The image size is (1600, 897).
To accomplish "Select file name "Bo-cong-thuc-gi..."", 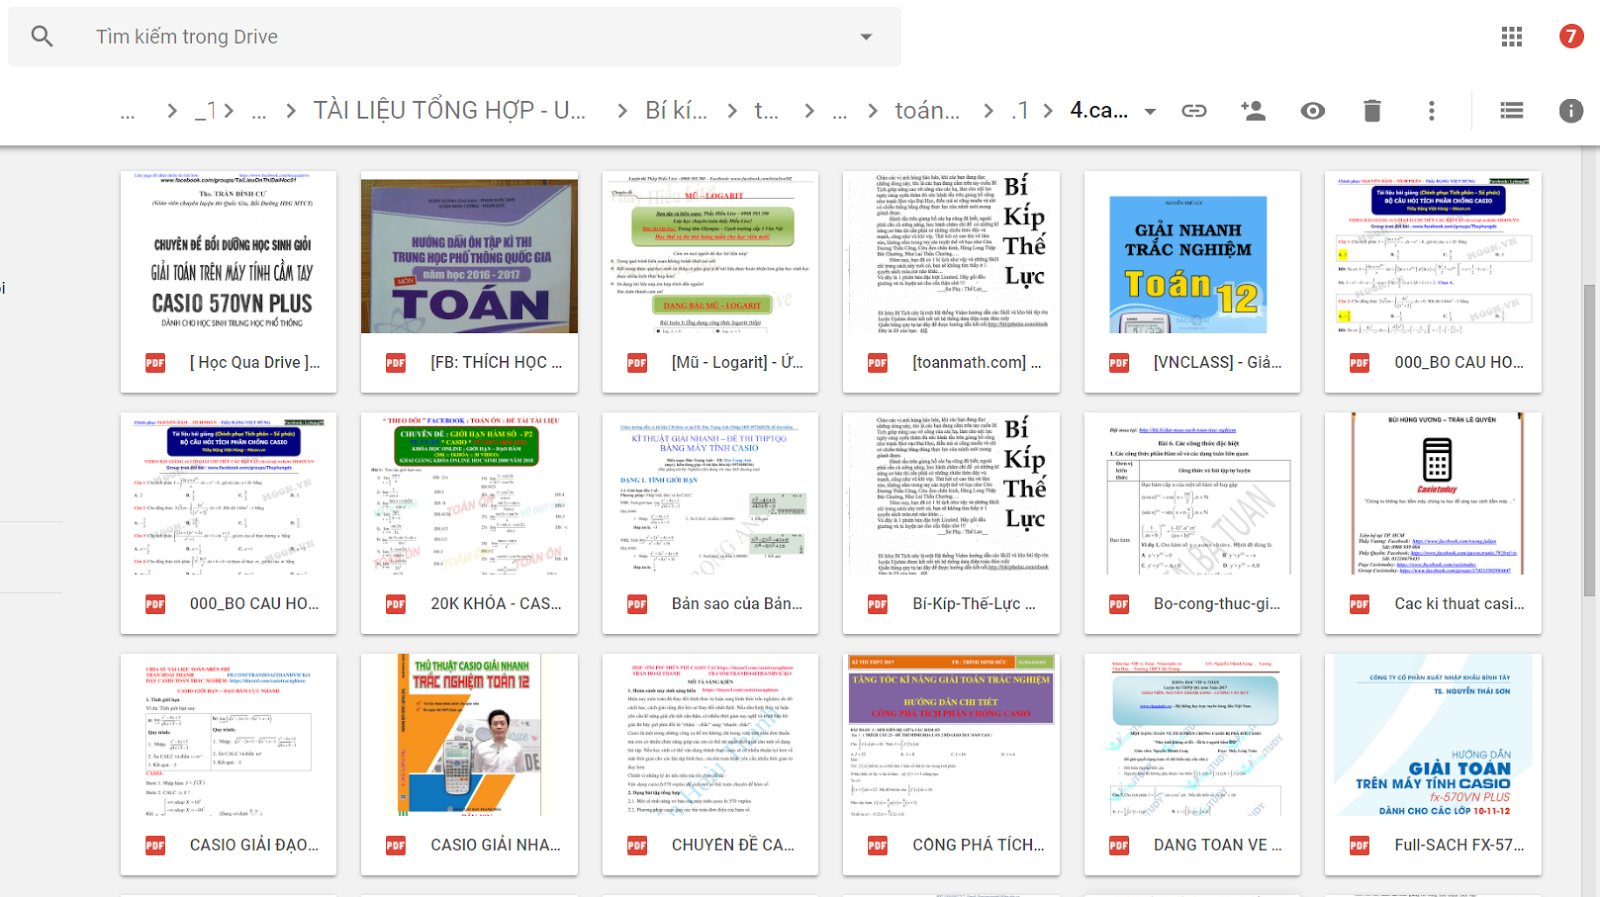I will point(1217,604).
